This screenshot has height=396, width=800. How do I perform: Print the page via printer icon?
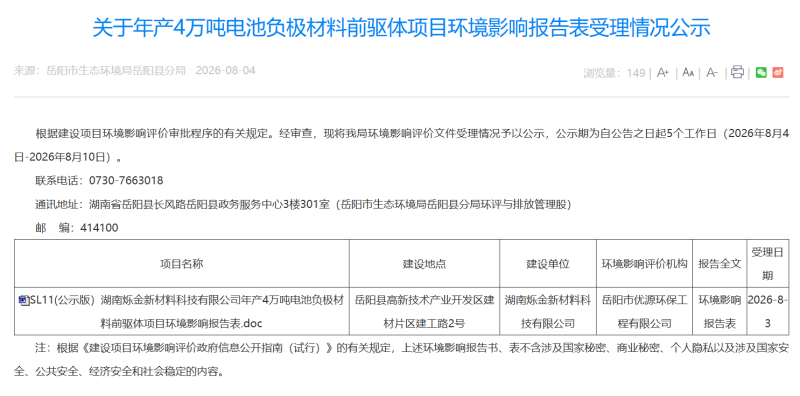(737, 72)
